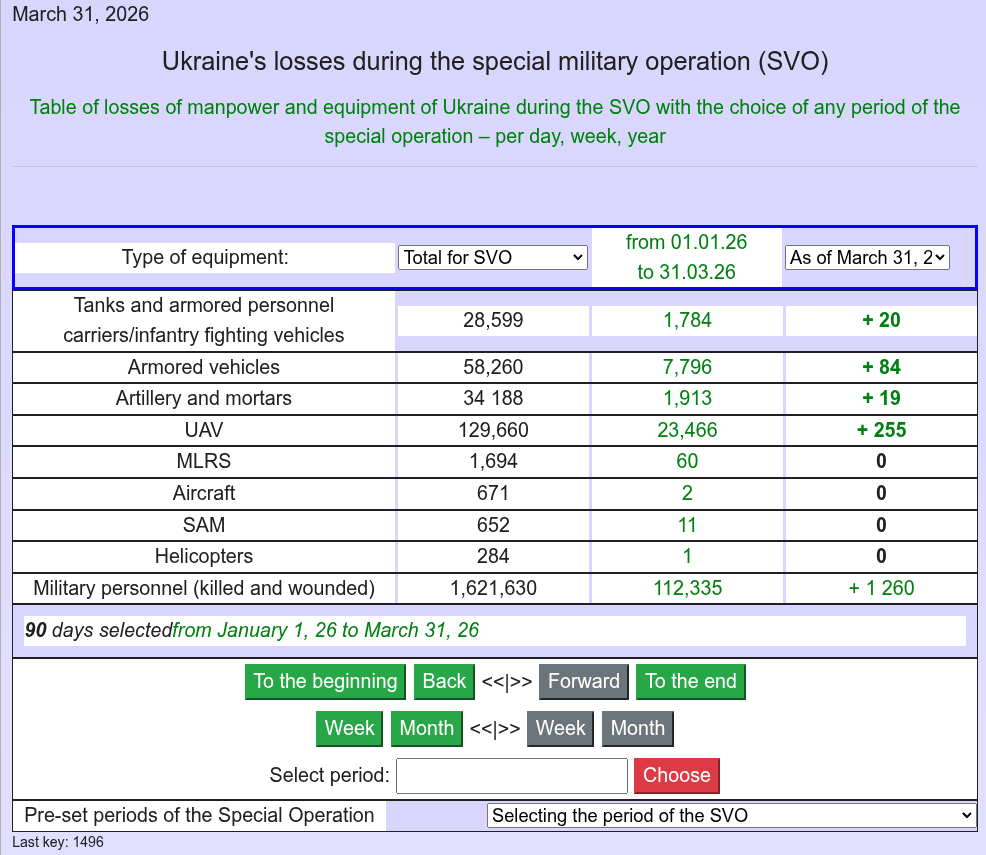The height and width of the screenshot is (855, 986).
Task: Click the 'Aircraft' row label
Action: coord(204,493)
